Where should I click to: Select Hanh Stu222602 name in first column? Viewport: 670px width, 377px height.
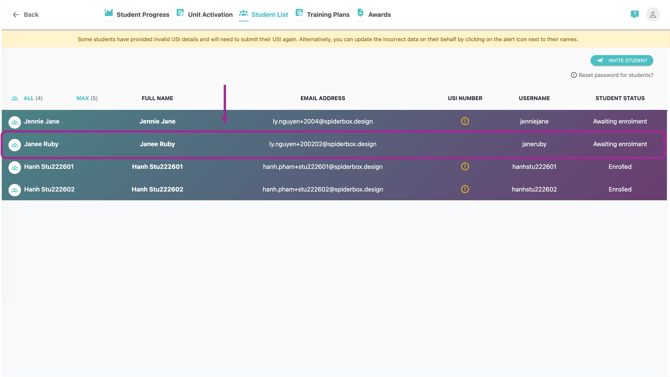[49, 189]
